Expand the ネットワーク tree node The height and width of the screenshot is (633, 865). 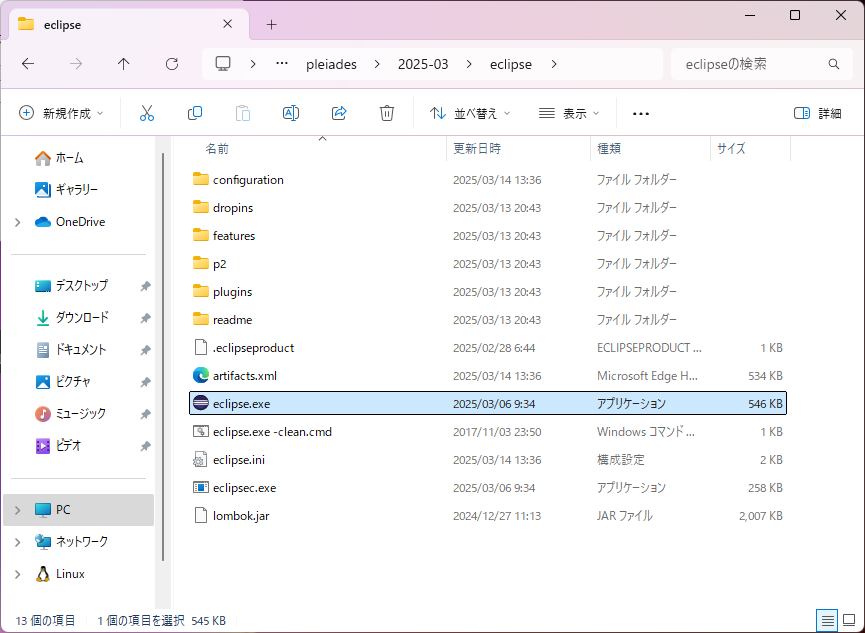click(18, 542)
